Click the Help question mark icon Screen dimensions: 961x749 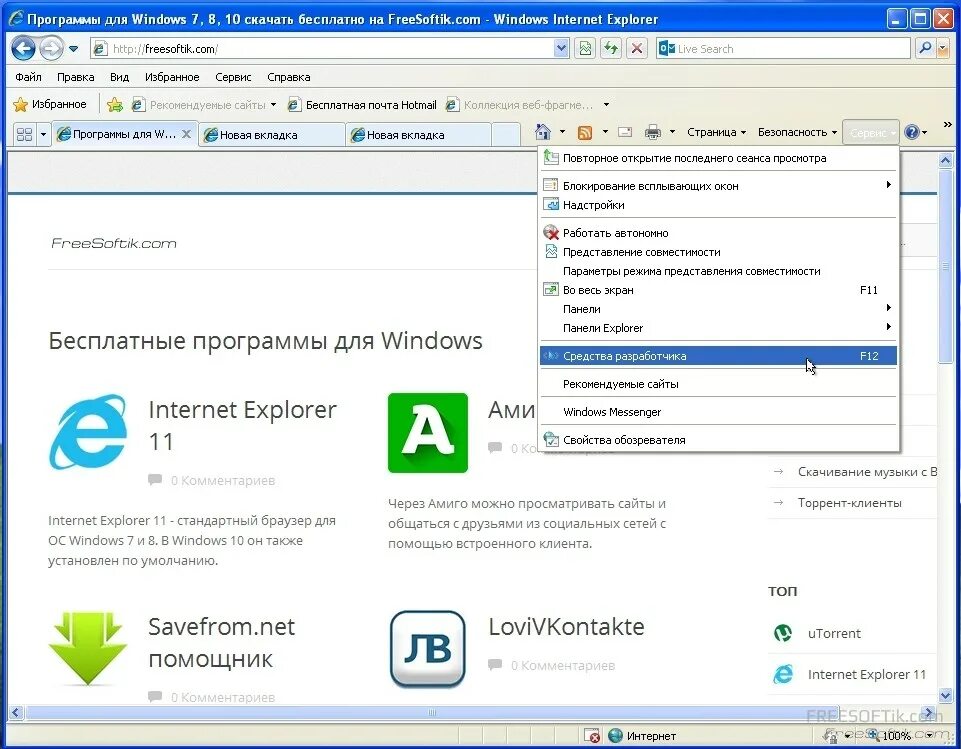pyautogui.click(x=912, y=132)
